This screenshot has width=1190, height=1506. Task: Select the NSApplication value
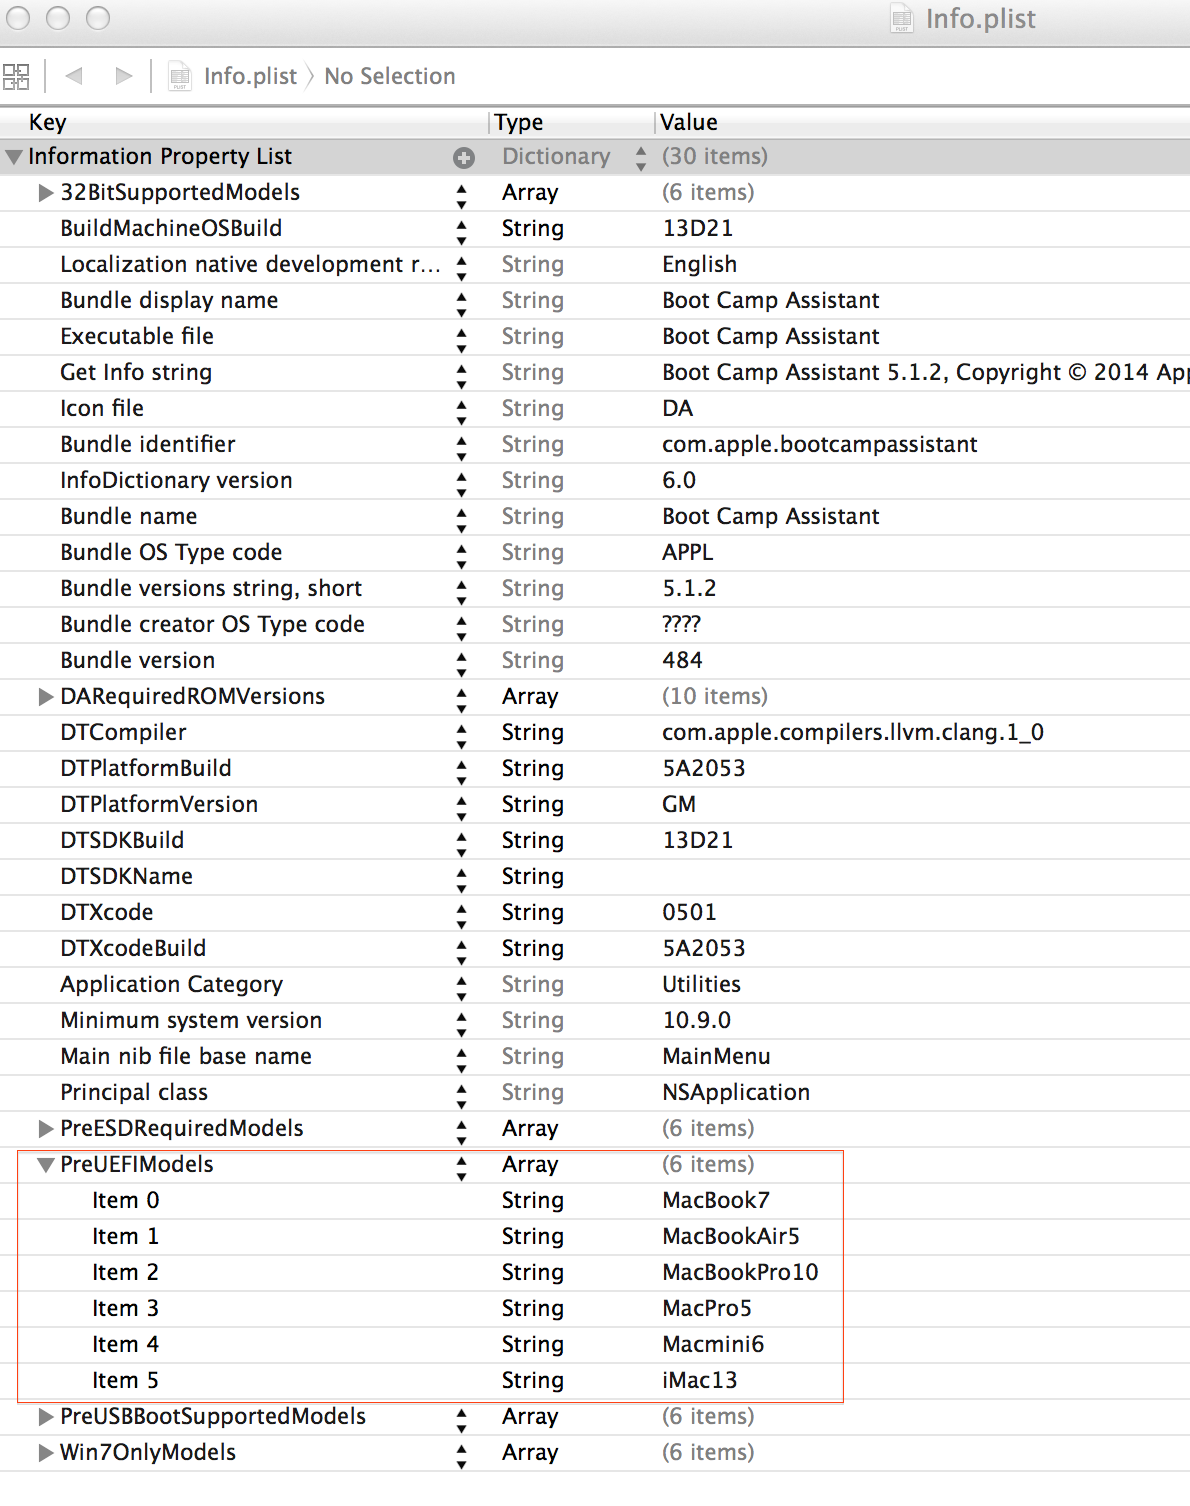[736, 1093]
